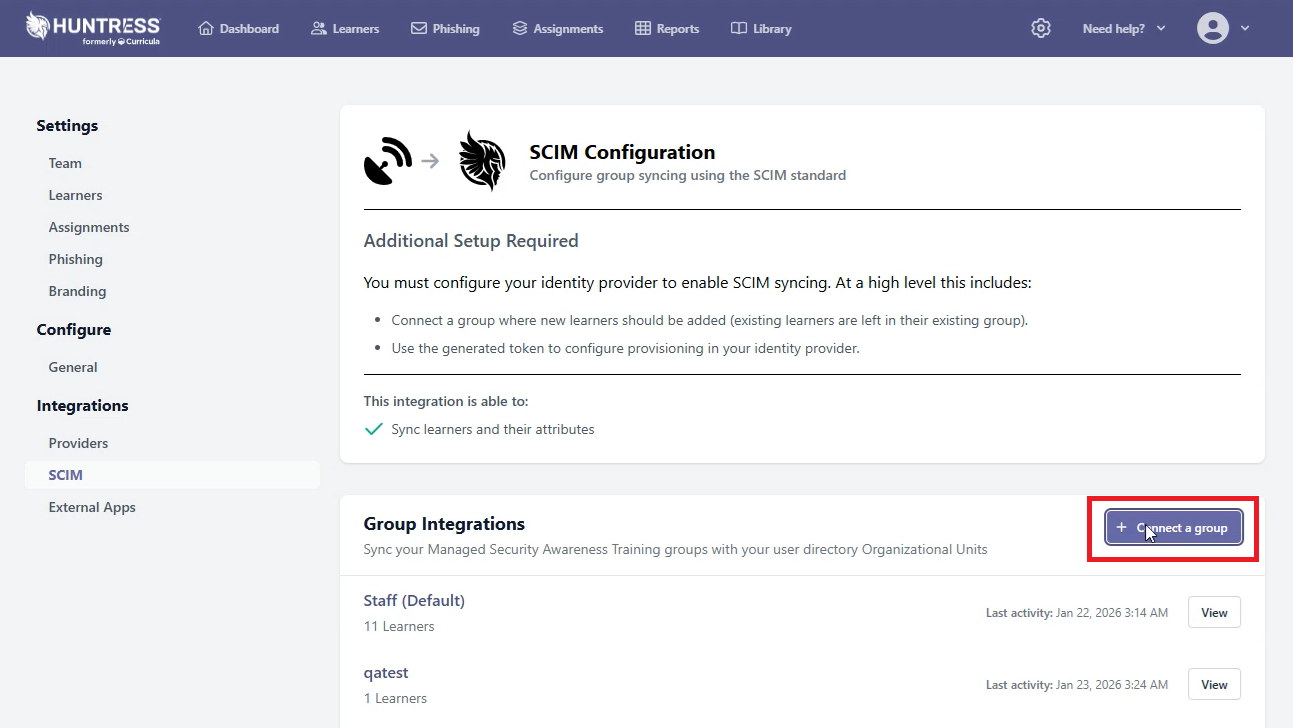The image size is (1293, 728).
Task: Expand the Need help? dropdown
Action: tap(1124, 28)
